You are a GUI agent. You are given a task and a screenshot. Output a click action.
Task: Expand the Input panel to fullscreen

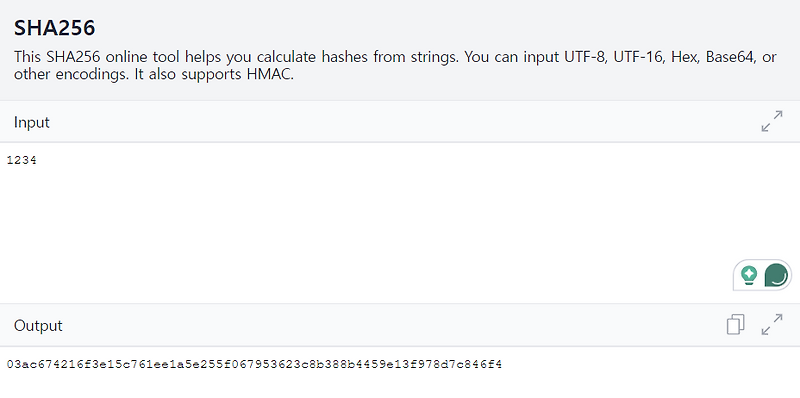point(771,121)
